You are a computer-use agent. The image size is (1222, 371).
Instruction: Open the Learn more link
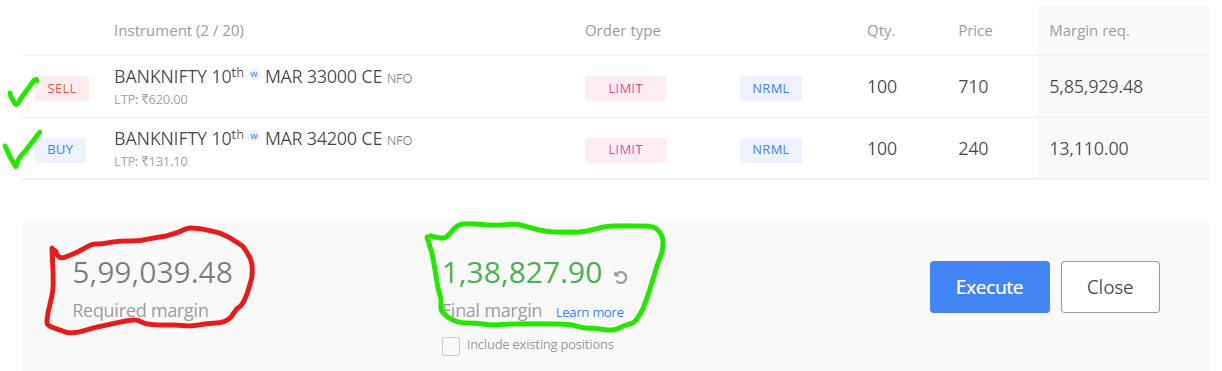(x=590, y=313)
